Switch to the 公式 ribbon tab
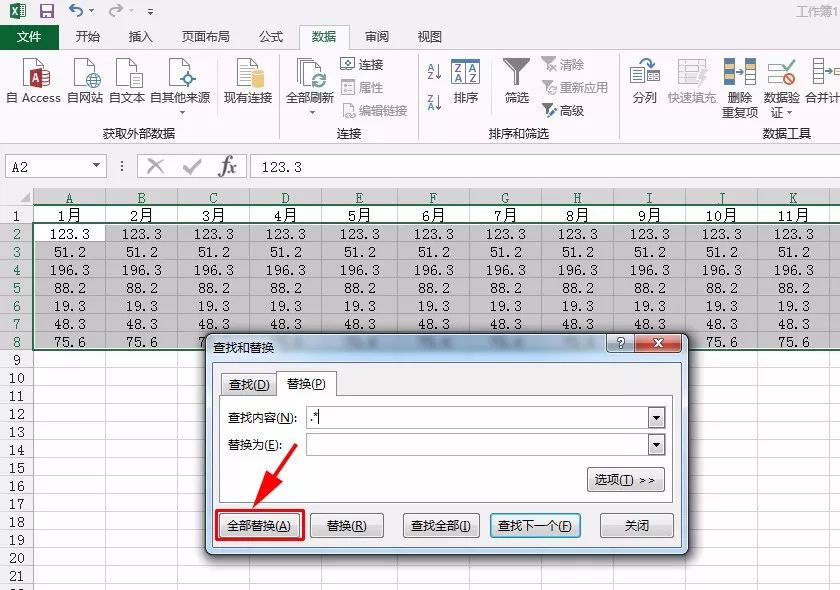Image resolution: width=840 pixels, height=590 pixels. click(271, 36)
